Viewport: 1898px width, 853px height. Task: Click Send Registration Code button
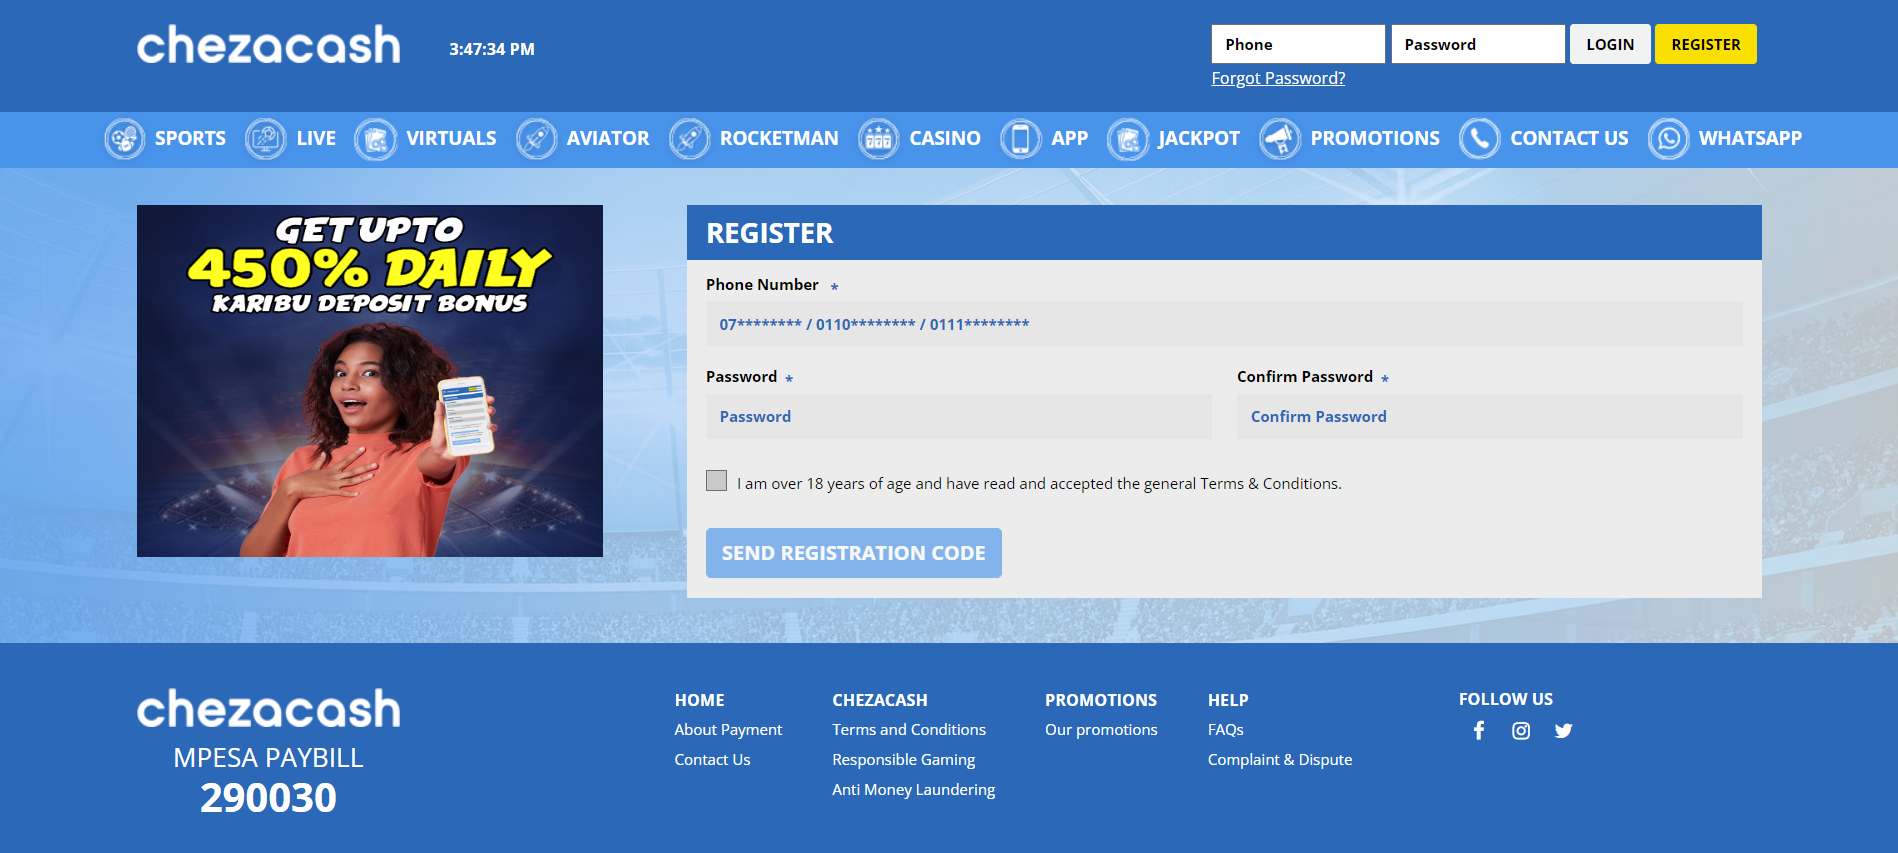(854, 553)
